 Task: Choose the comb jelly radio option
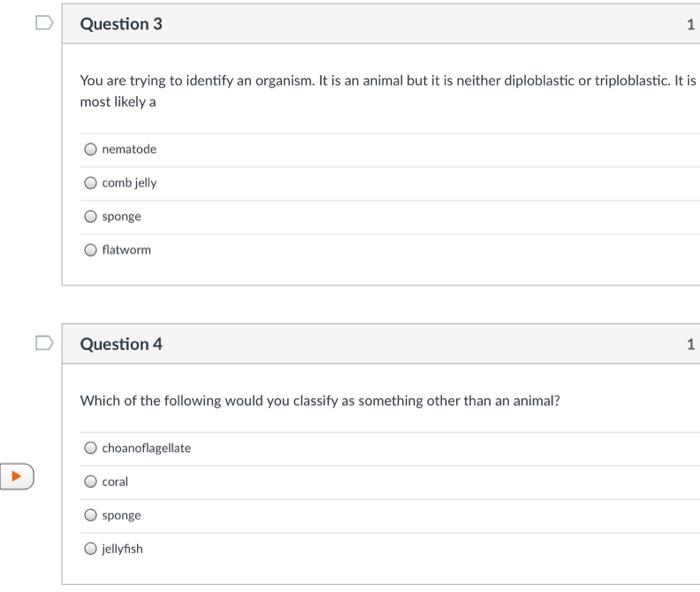[91, 183]
